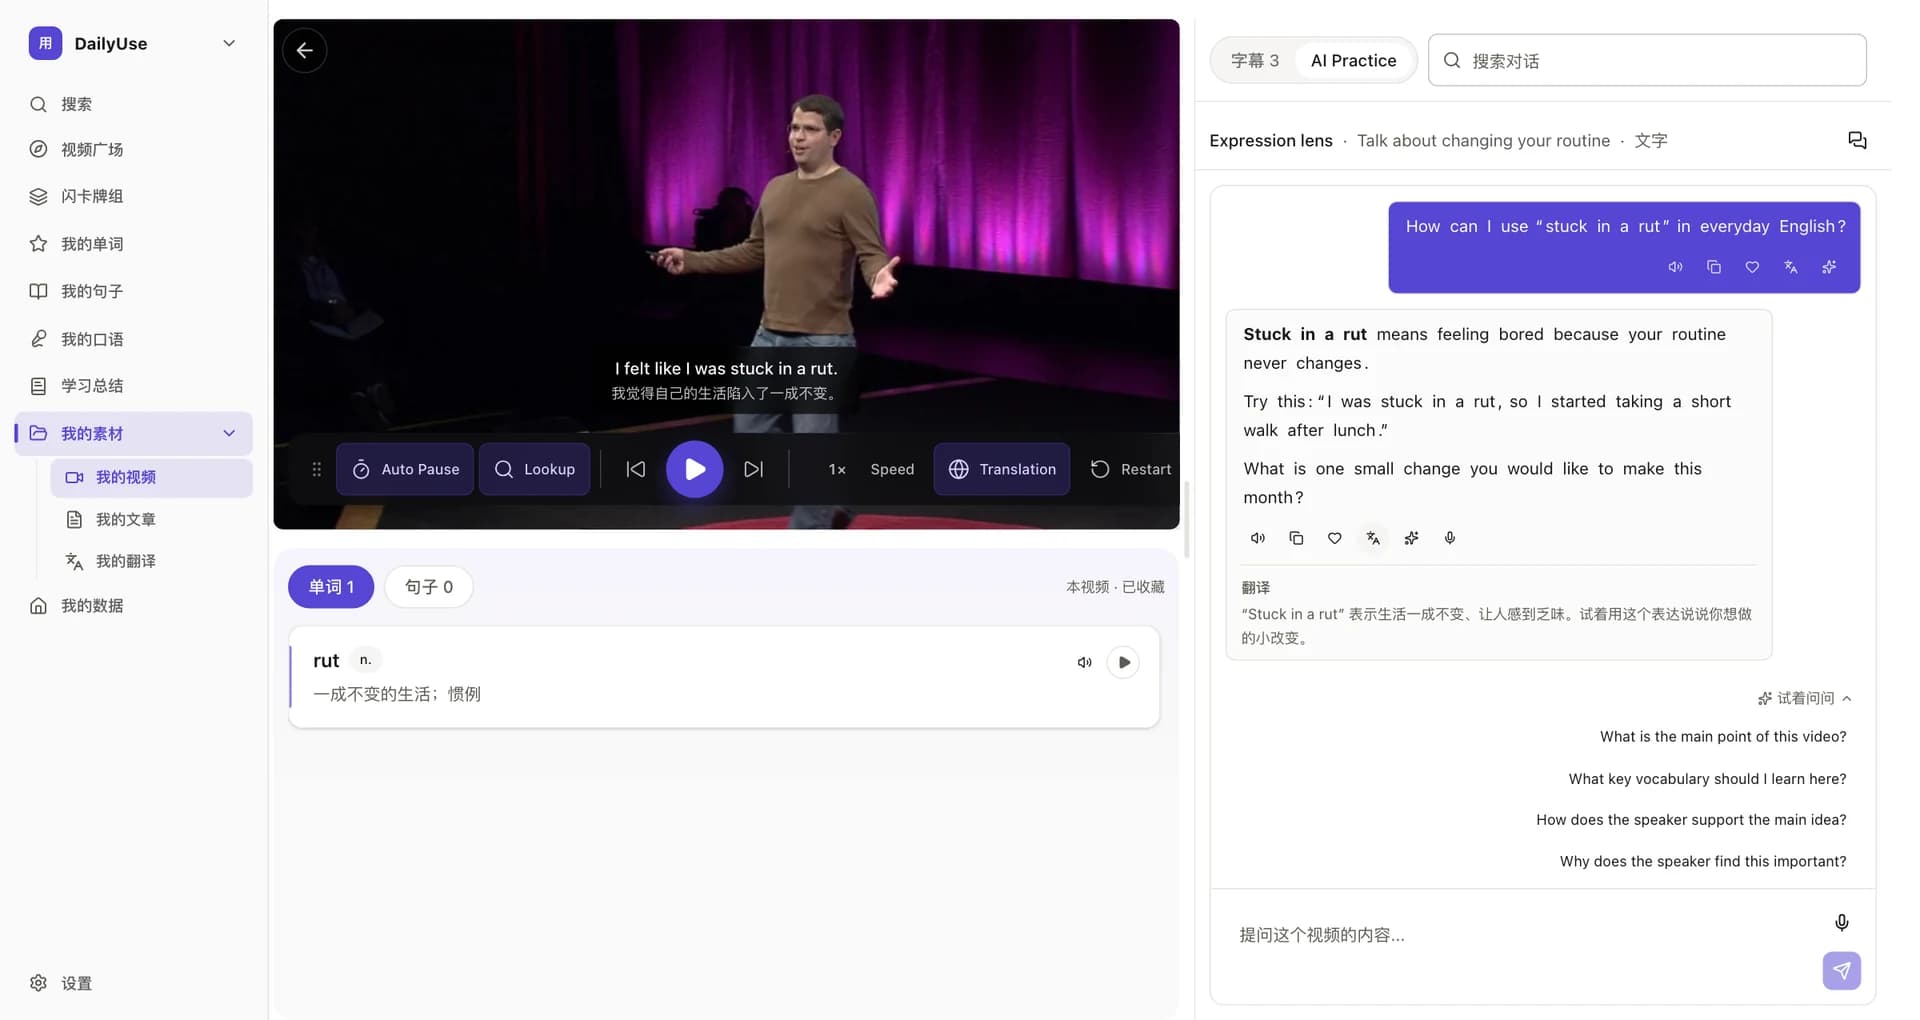The height and width of the screenshot is (1020, 1920).
Task: Restart the video playback
Action: coord(1131,469)
